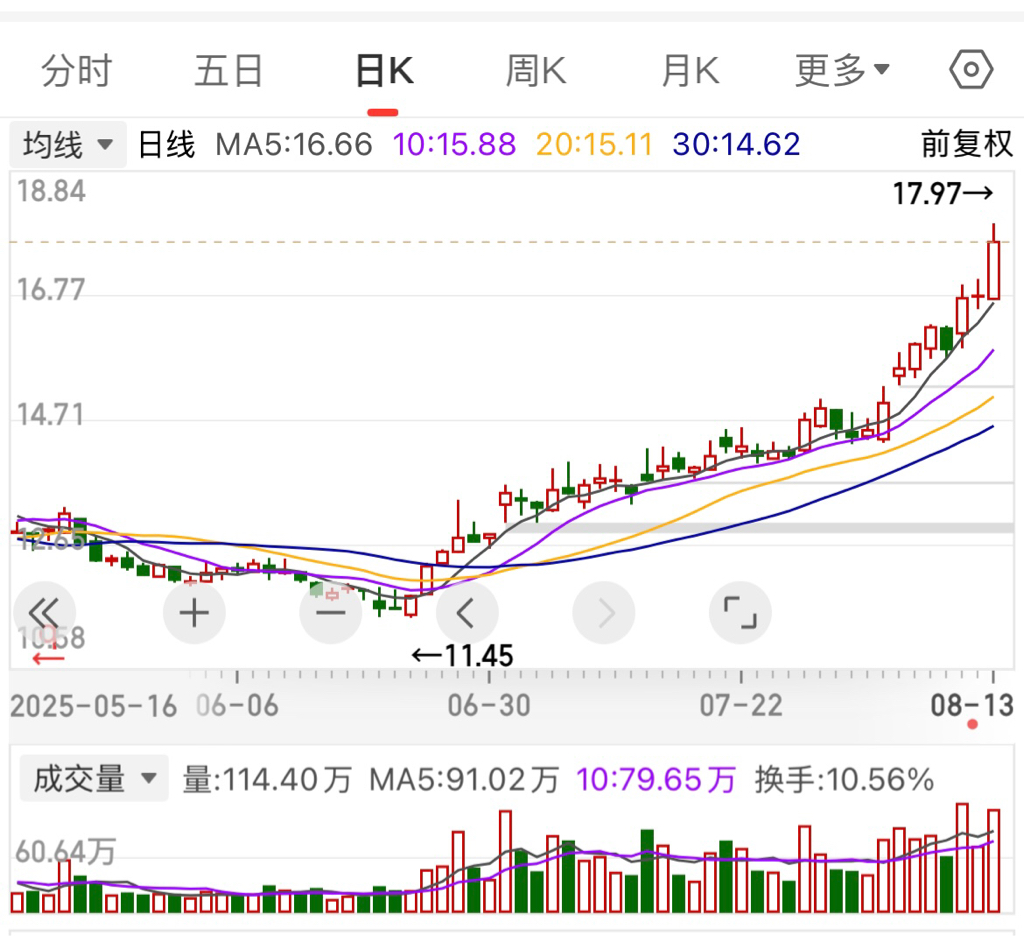Tap the MA5:16.66 moving average label
Viewport: 1024px width, 936px height.
(x=294, y=144)
